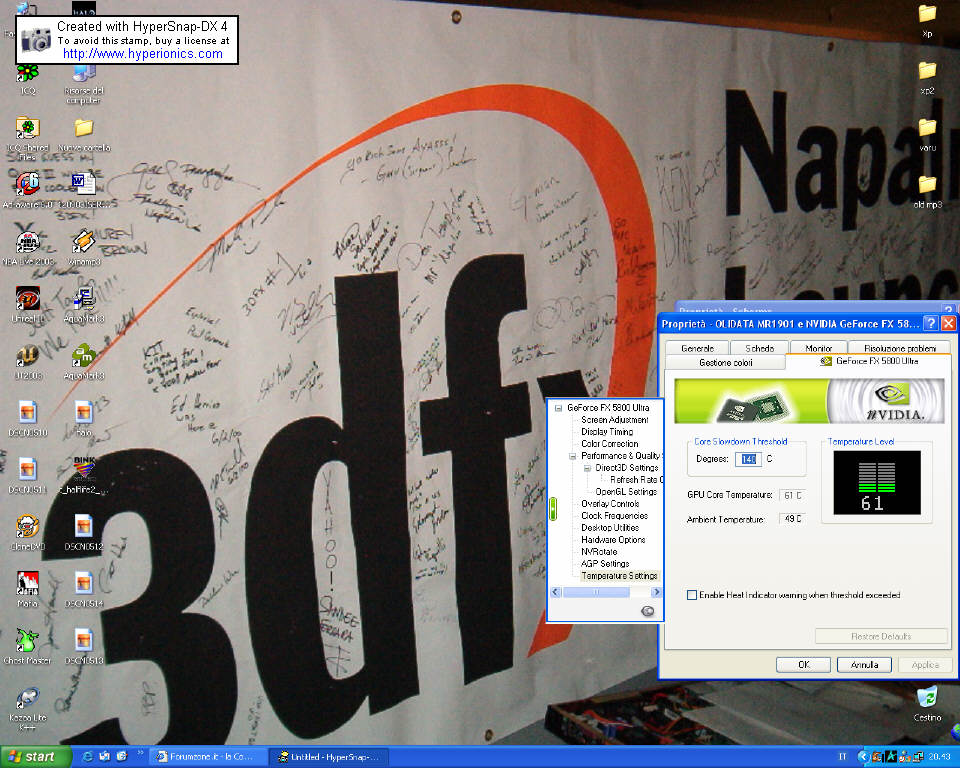Viewport: 960px width, 768px height.
Task: Launch the UT2003 shortcut
Action: pyautogui.click(x=28, y=362)
